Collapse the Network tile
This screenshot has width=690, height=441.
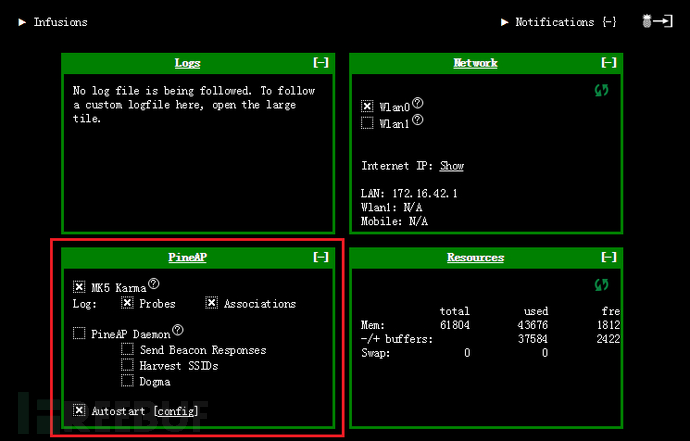(x=609, y=62)
